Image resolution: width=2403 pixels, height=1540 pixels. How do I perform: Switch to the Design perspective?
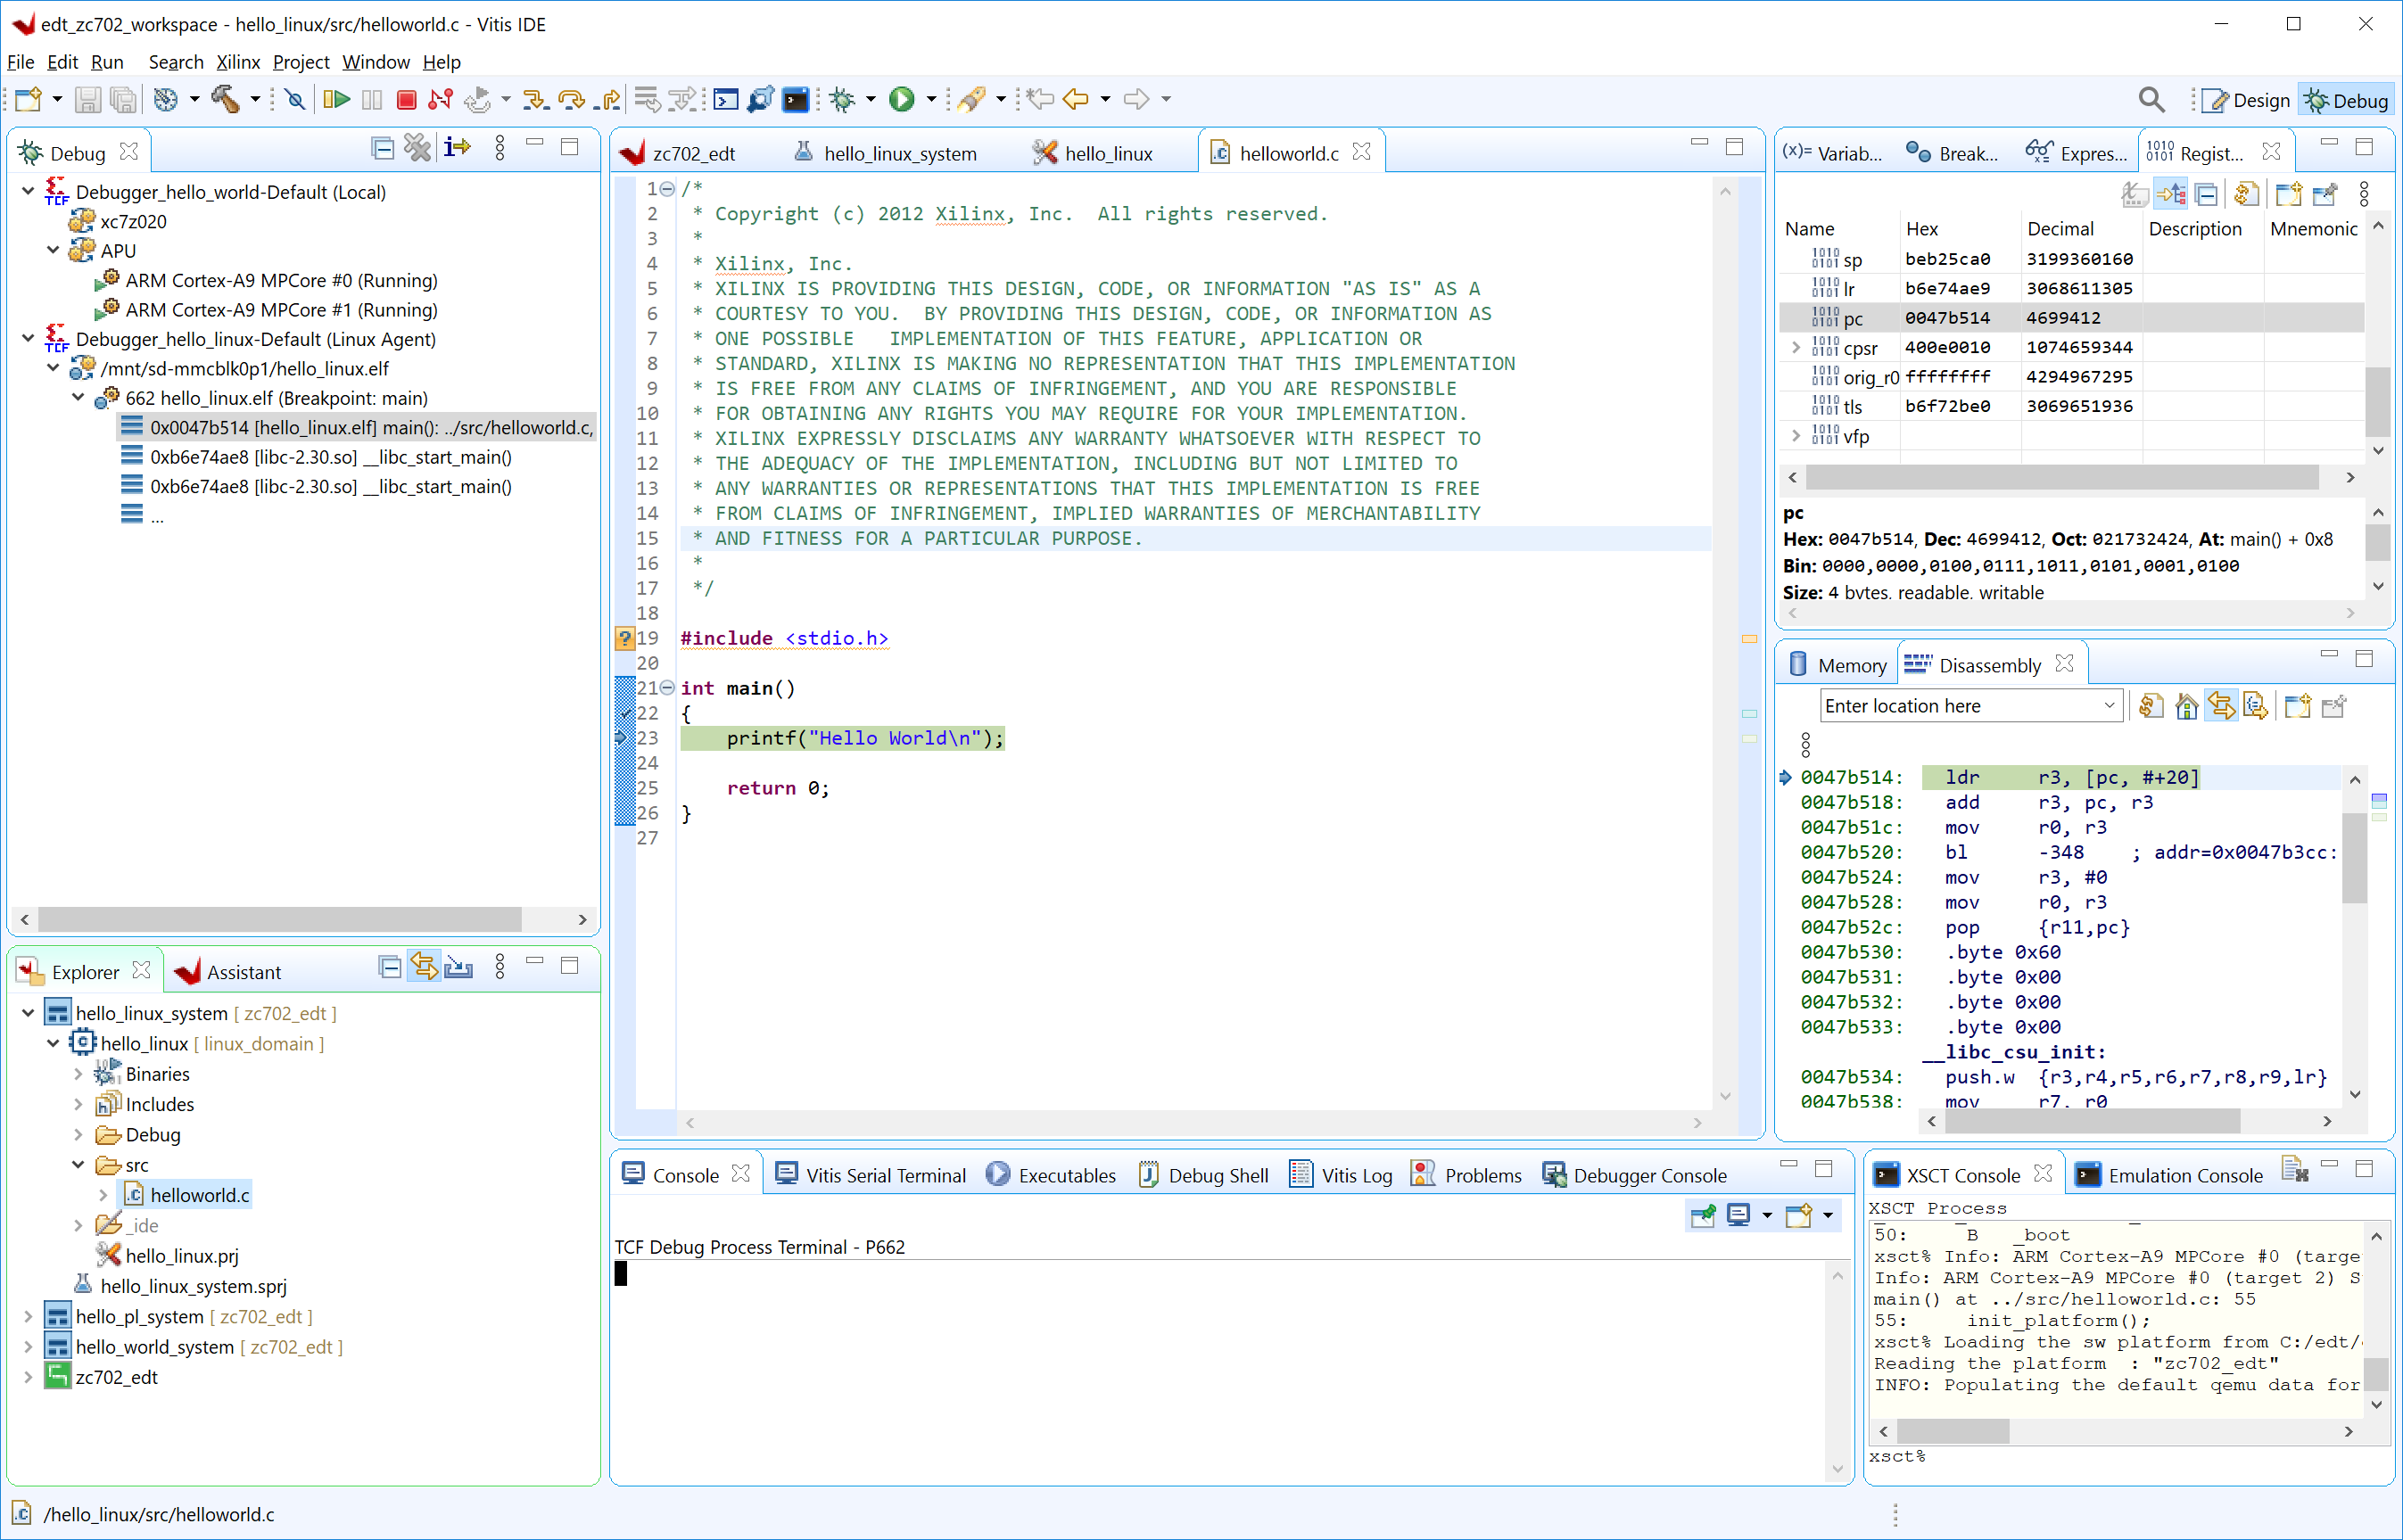2245,100
